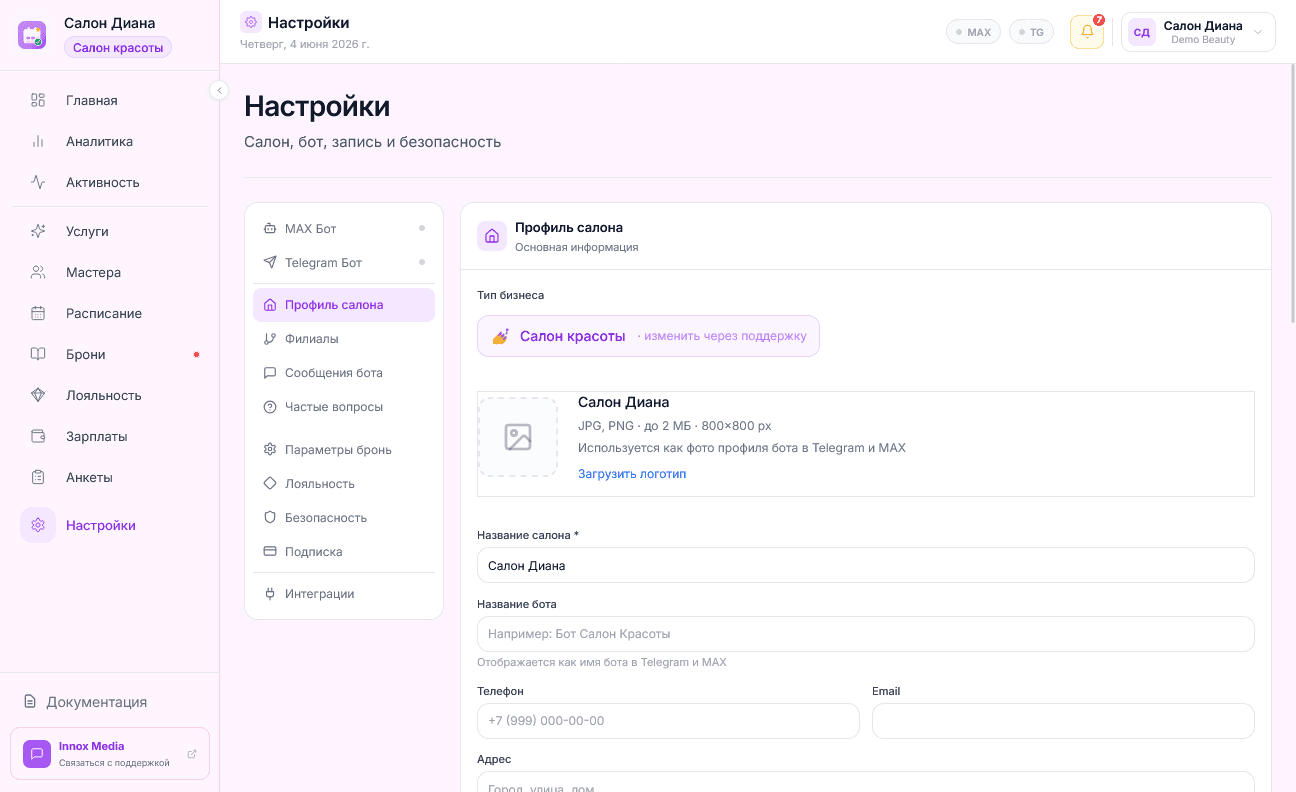Viewport: 1296px width, 792px height.
Task: Click the Название салона input field
Action: [x=866, y=565]
